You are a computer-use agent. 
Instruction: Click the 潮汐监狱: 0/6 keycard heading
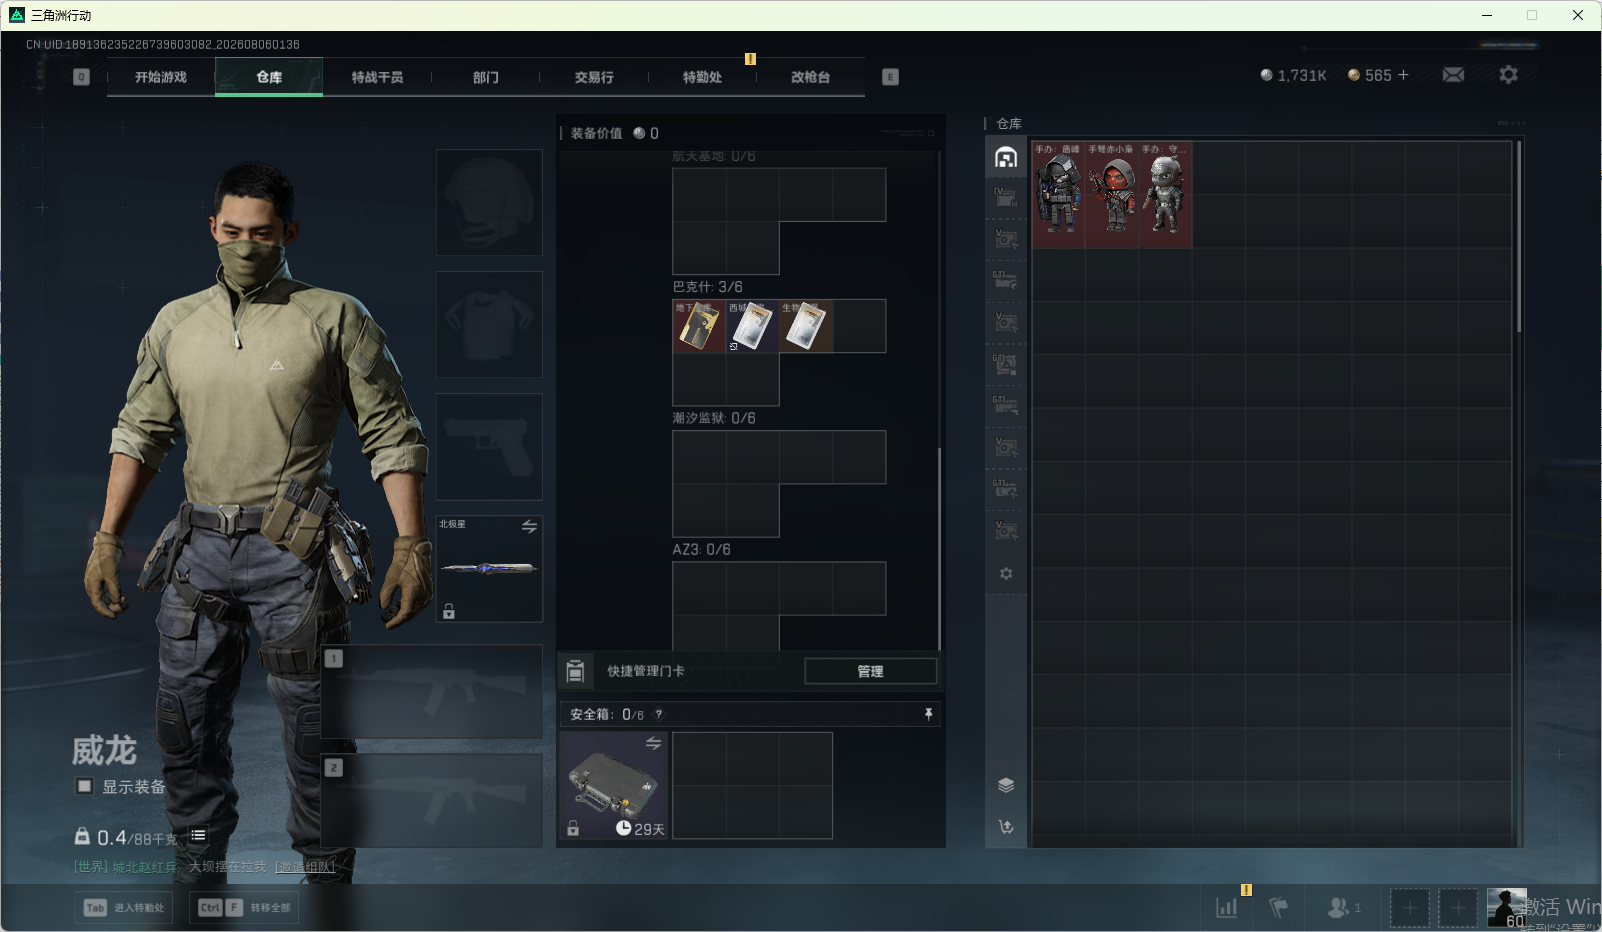tap(714, 418)
